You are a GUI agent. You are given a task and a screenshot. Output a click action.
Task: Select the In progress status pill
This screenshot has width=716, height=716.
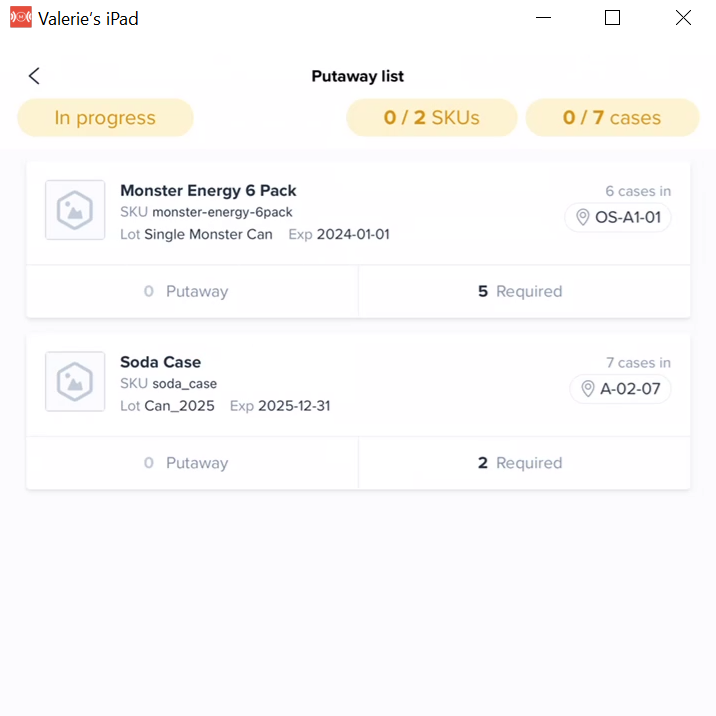(x=105, y=118)
